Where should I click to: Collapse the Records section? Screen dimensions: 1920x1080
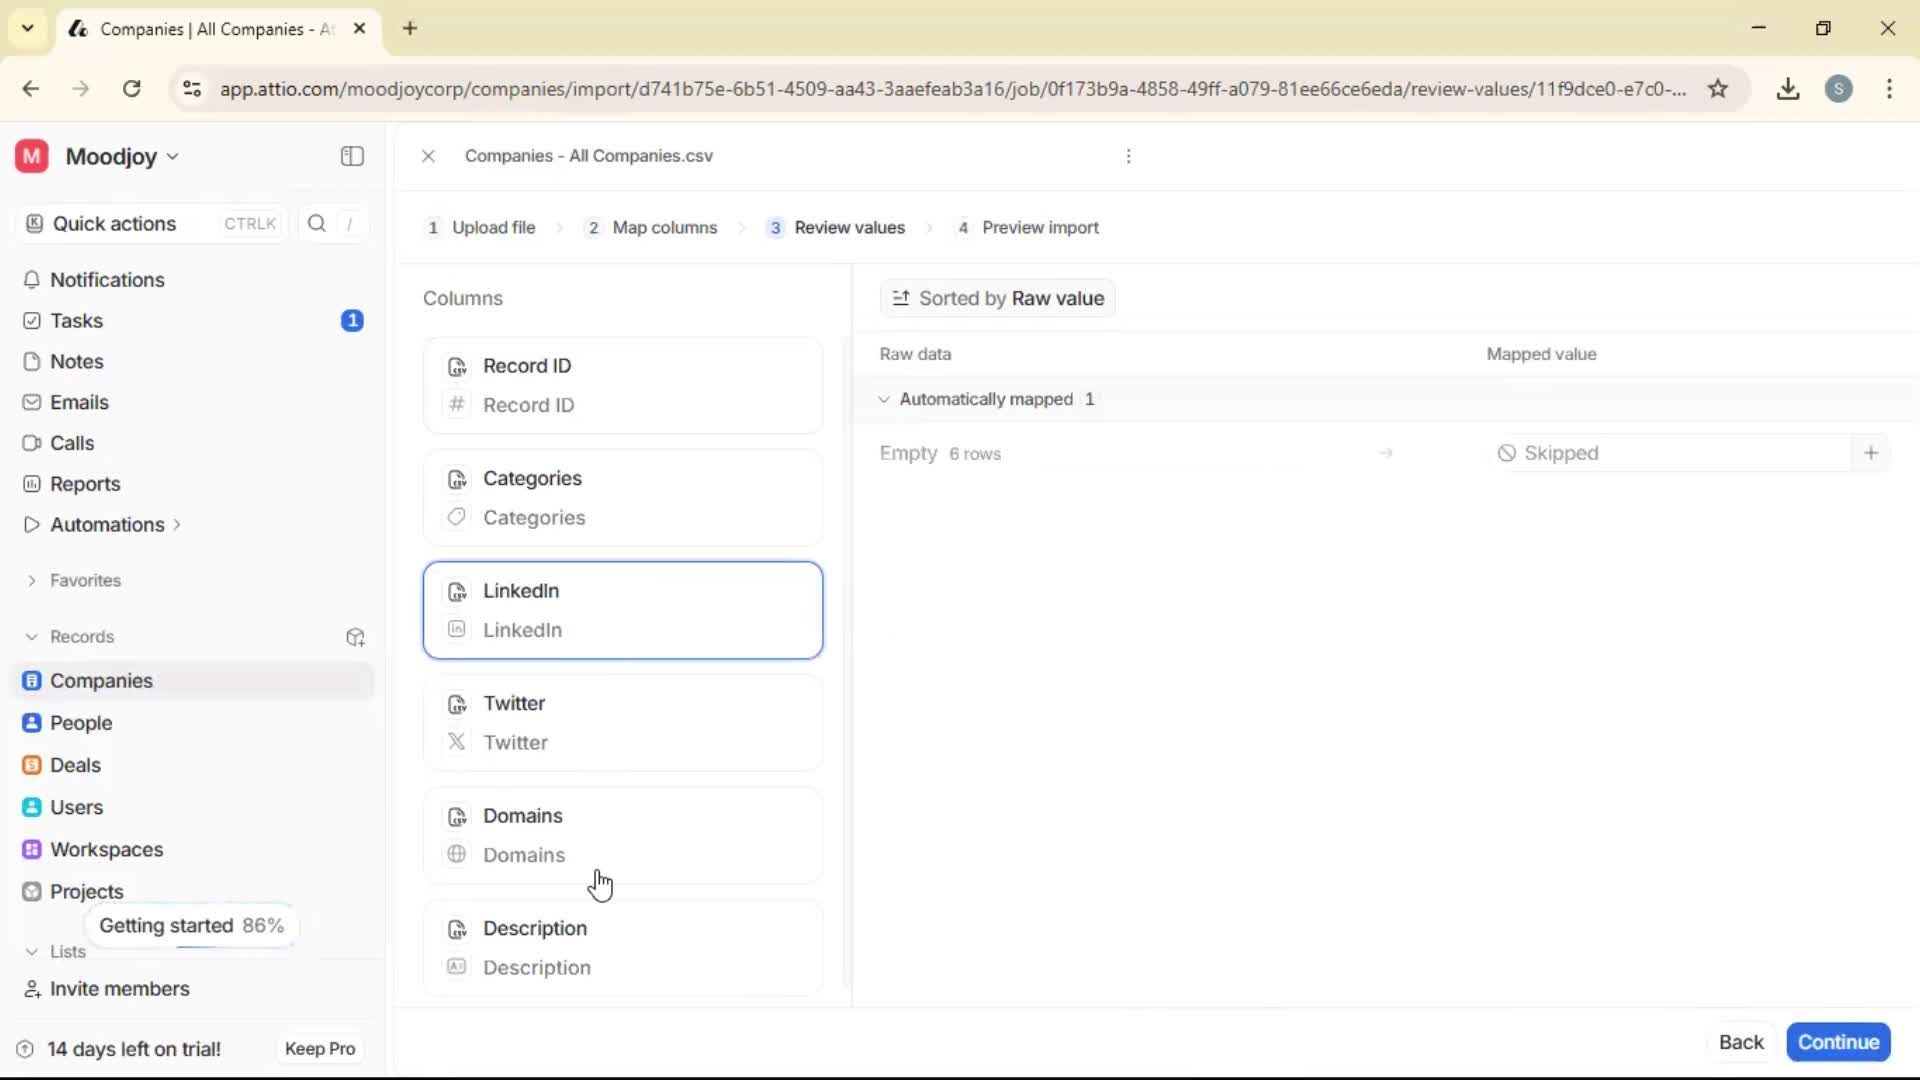tap(32, 637)
